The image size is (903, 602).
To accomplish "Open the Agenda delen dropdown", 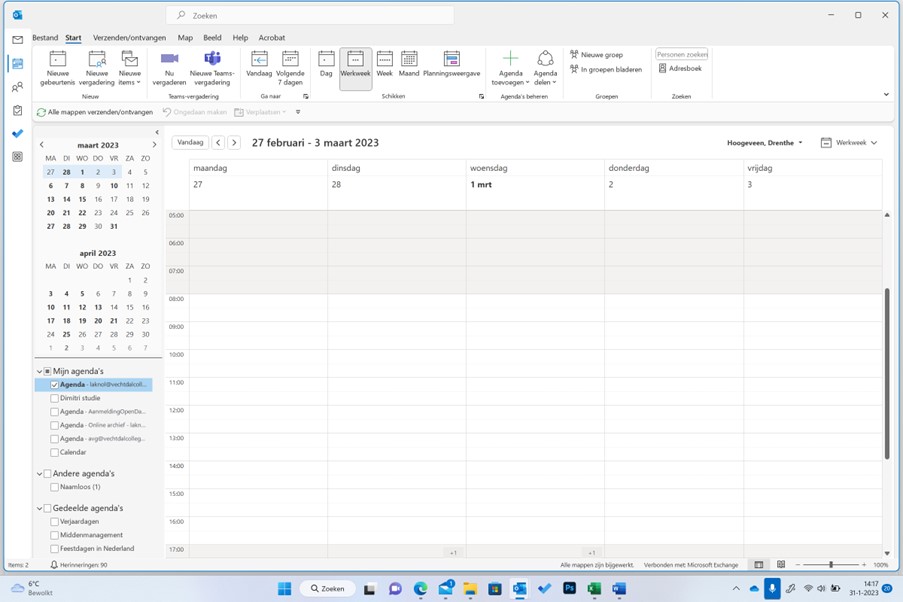I will pyautogui.click(x=545, y=69).
